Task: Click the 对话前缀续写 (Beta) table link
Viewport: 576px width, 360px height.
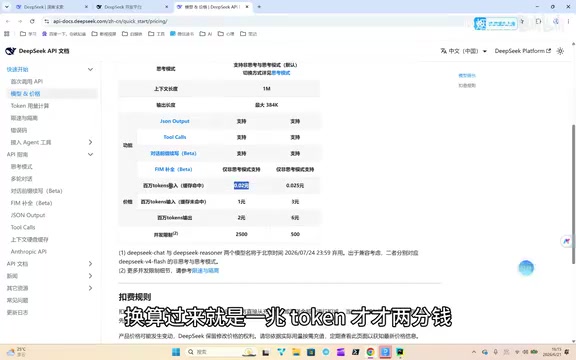Action: (x=173, y=153)
